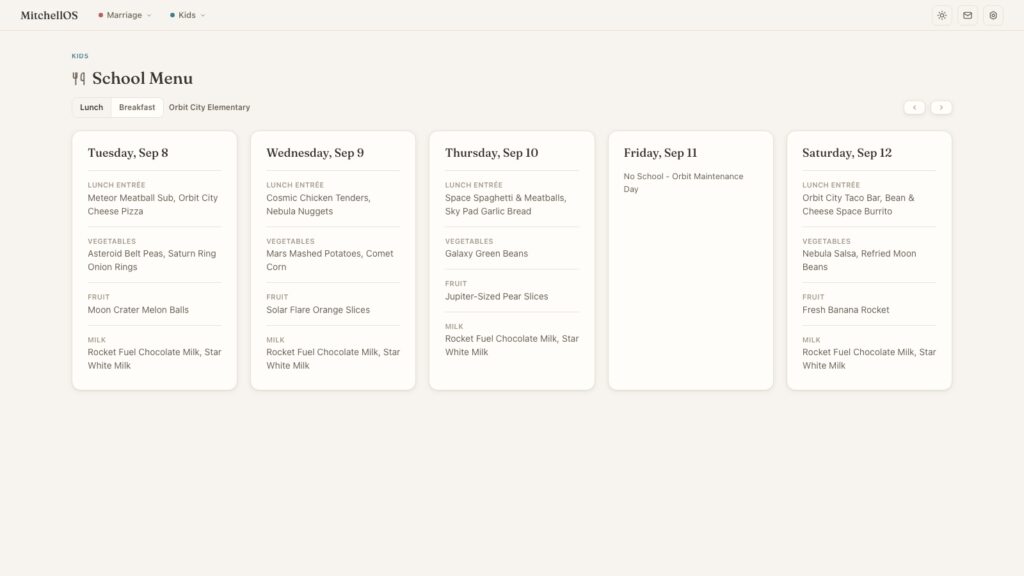The width and height of the screenshot is (1024, 576).
Task: Expand the Marriage dropdown menu
Action: pos(125,15)
